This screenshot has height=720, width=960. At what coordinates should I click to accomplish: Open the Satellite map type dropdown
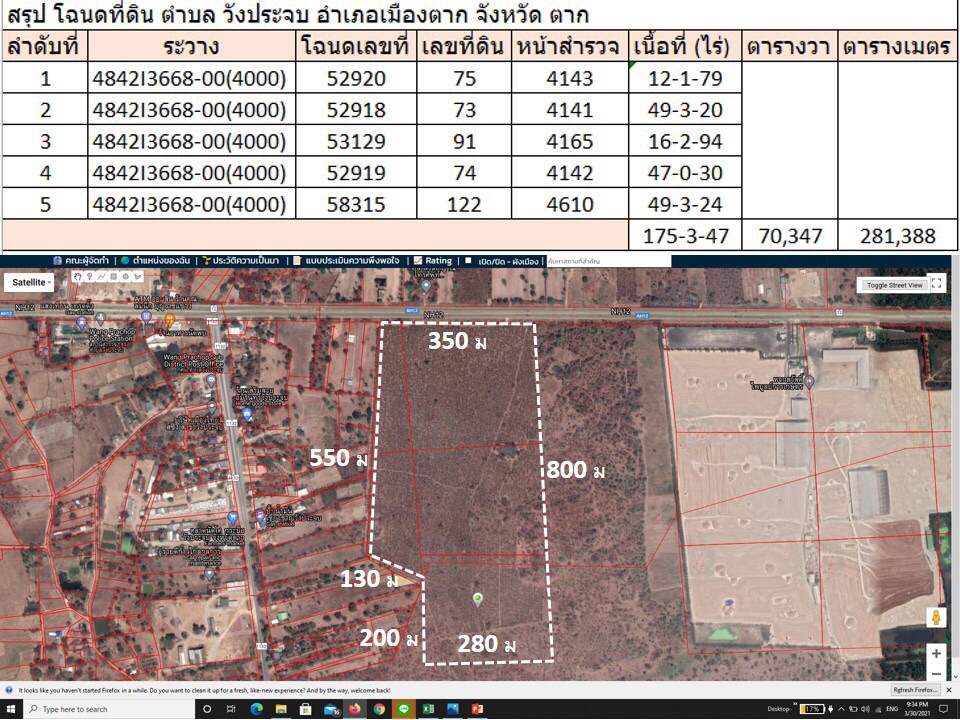coord(31,282)
